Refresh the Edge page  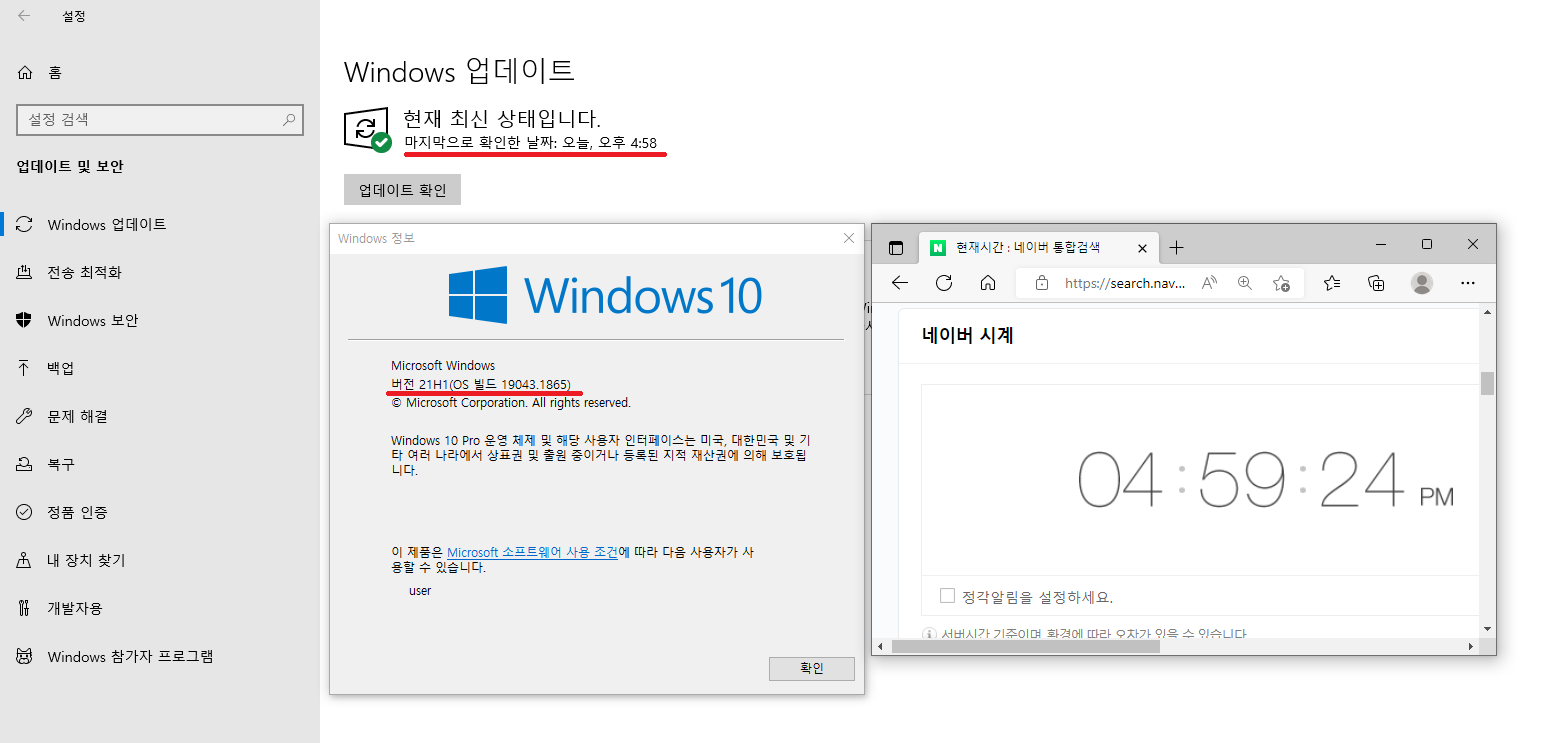tap(943, 283)
